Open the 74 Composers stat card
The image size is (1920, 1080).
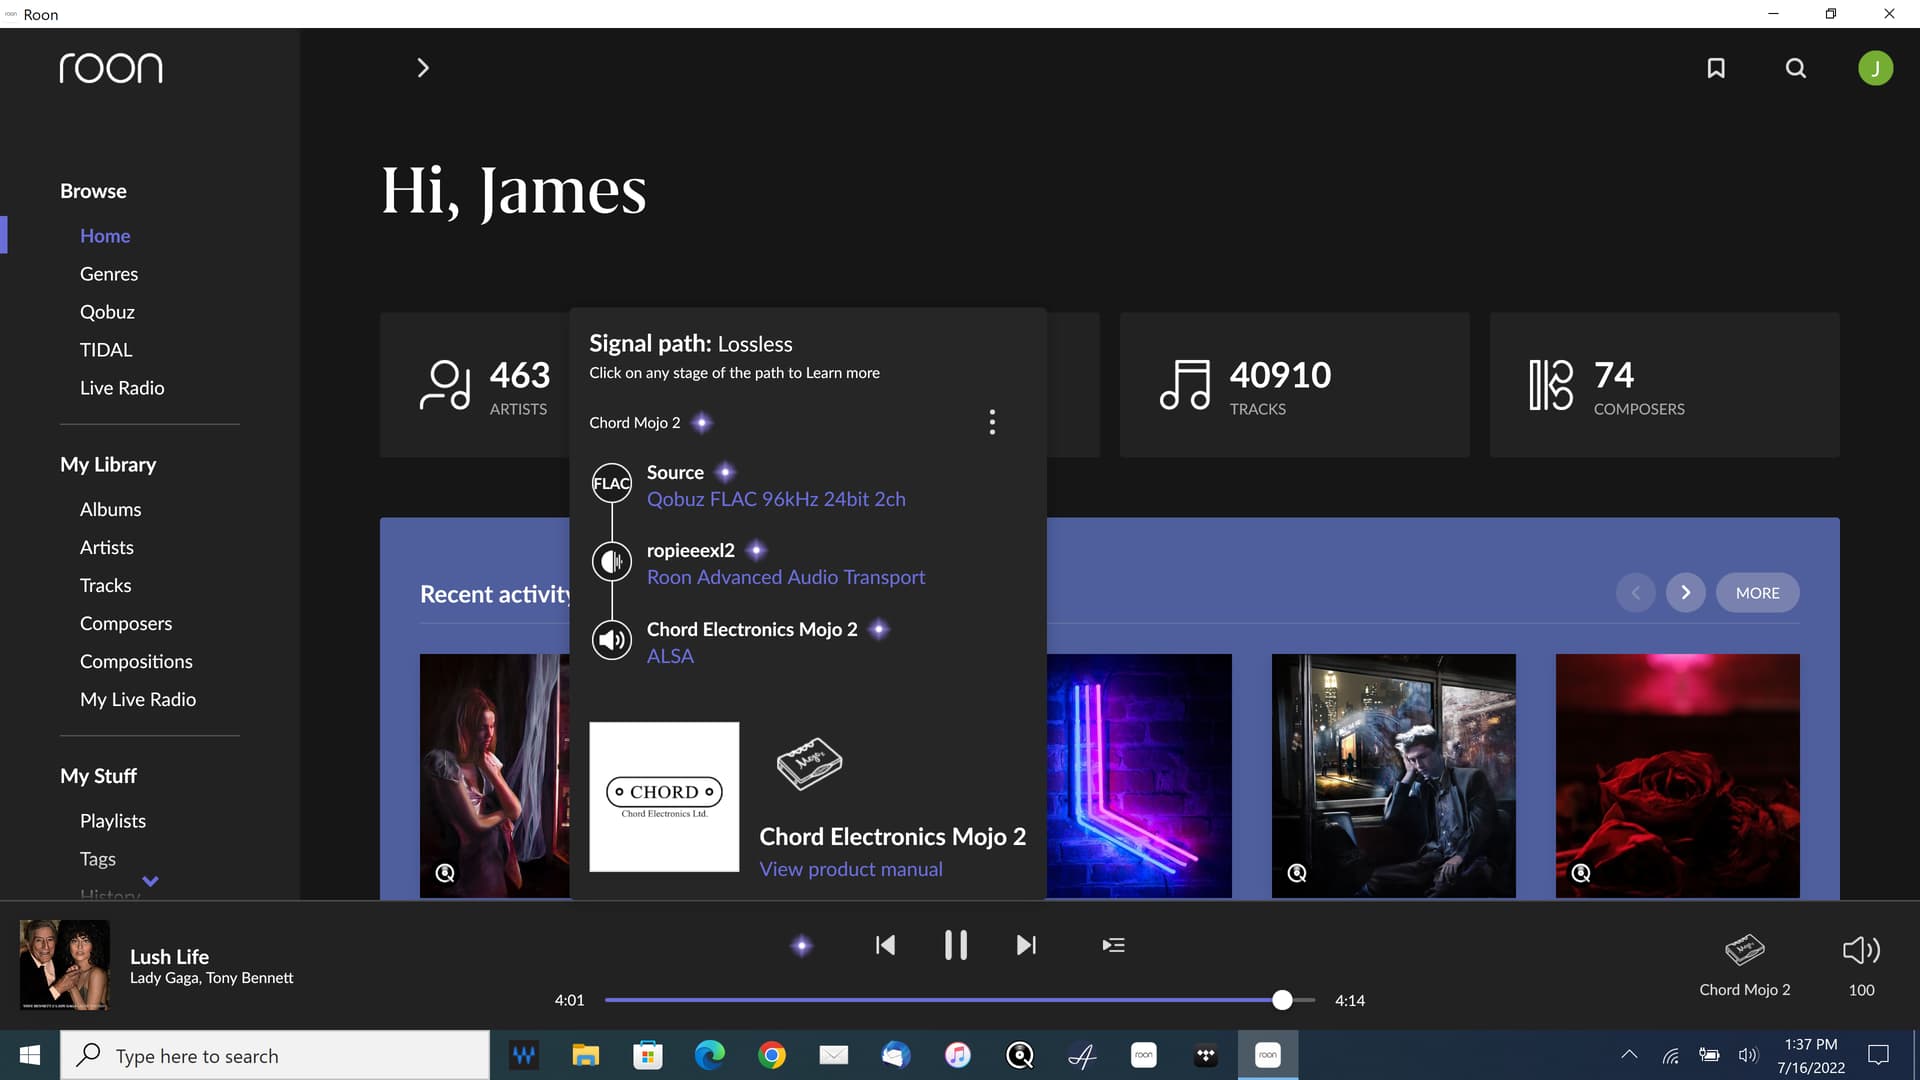1664,385
